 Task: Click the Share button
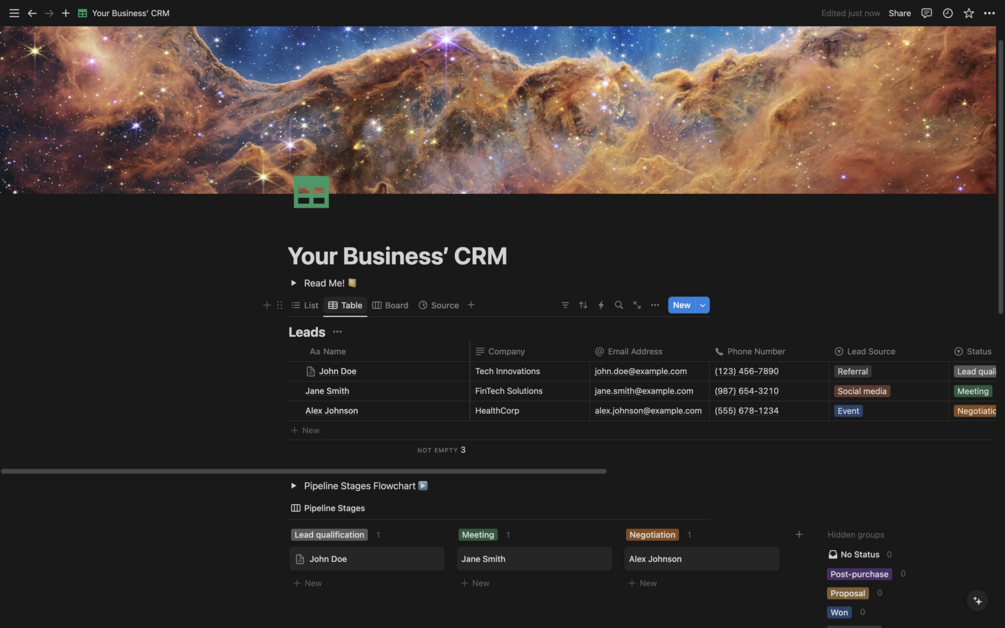click(x=899, y=13)
